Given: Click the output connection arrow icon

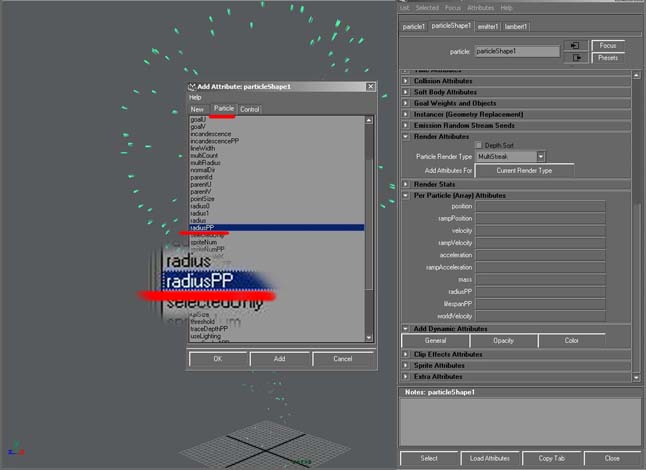Looking at the screenshot, I should (573, 58).
